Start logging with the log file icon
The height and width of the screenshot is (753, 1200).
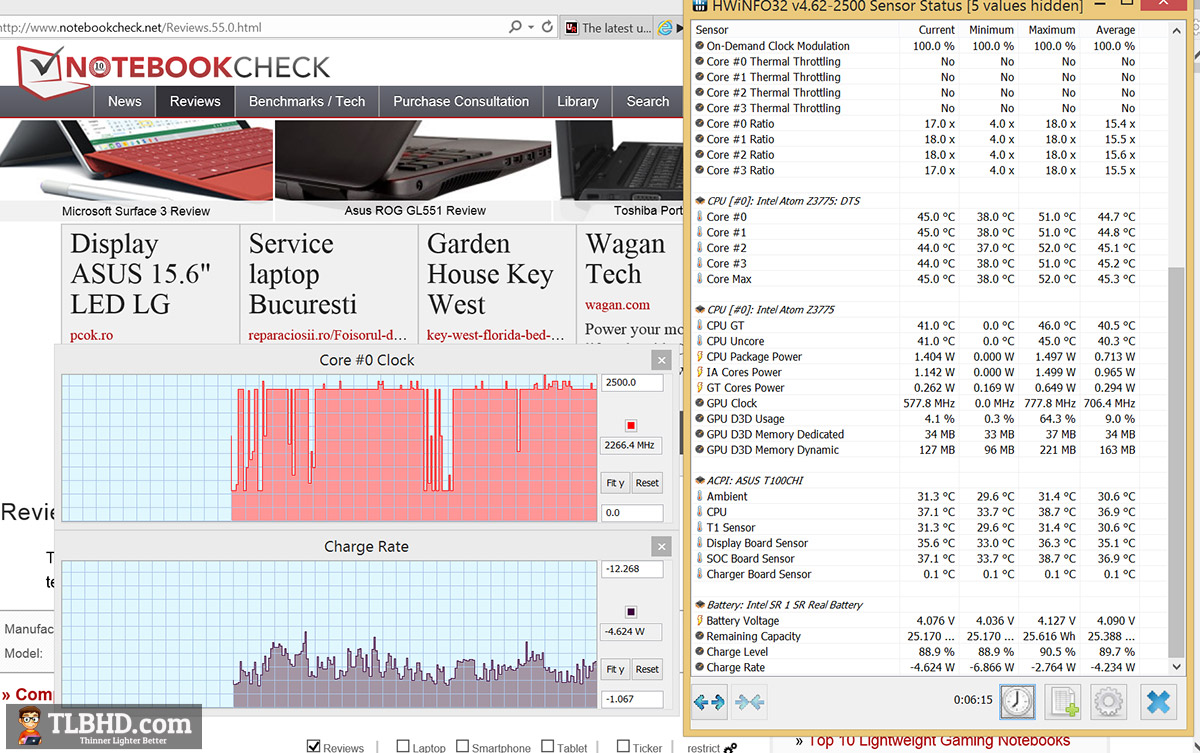1063,702
